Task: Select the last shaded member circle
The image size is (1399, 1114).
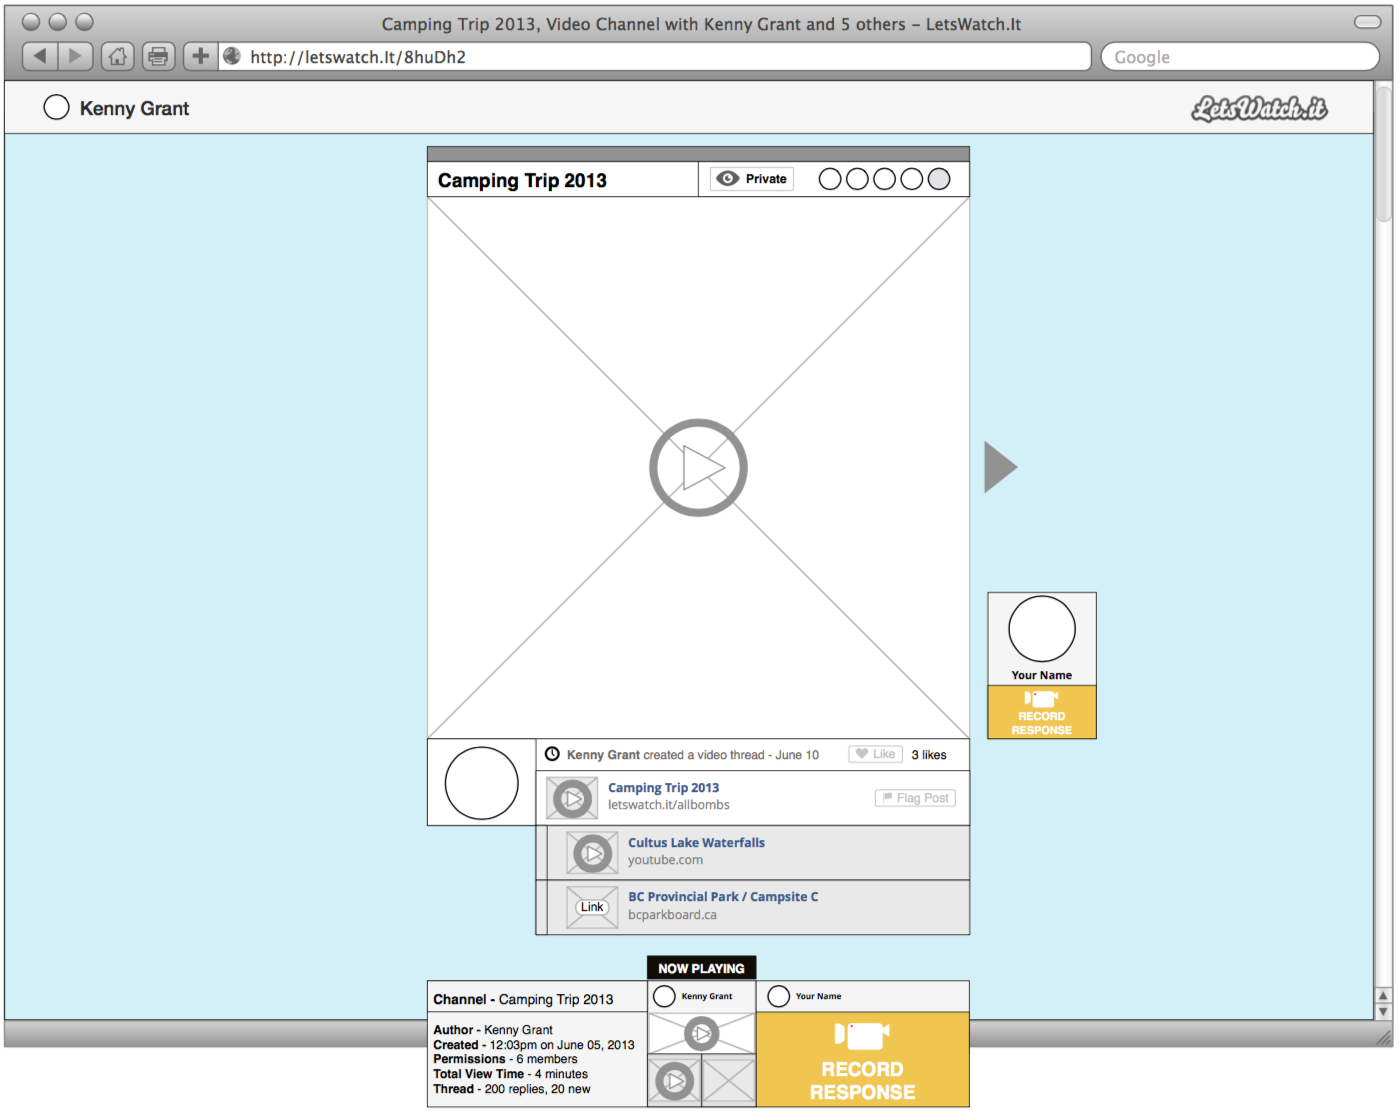Action: pos(939,179)
